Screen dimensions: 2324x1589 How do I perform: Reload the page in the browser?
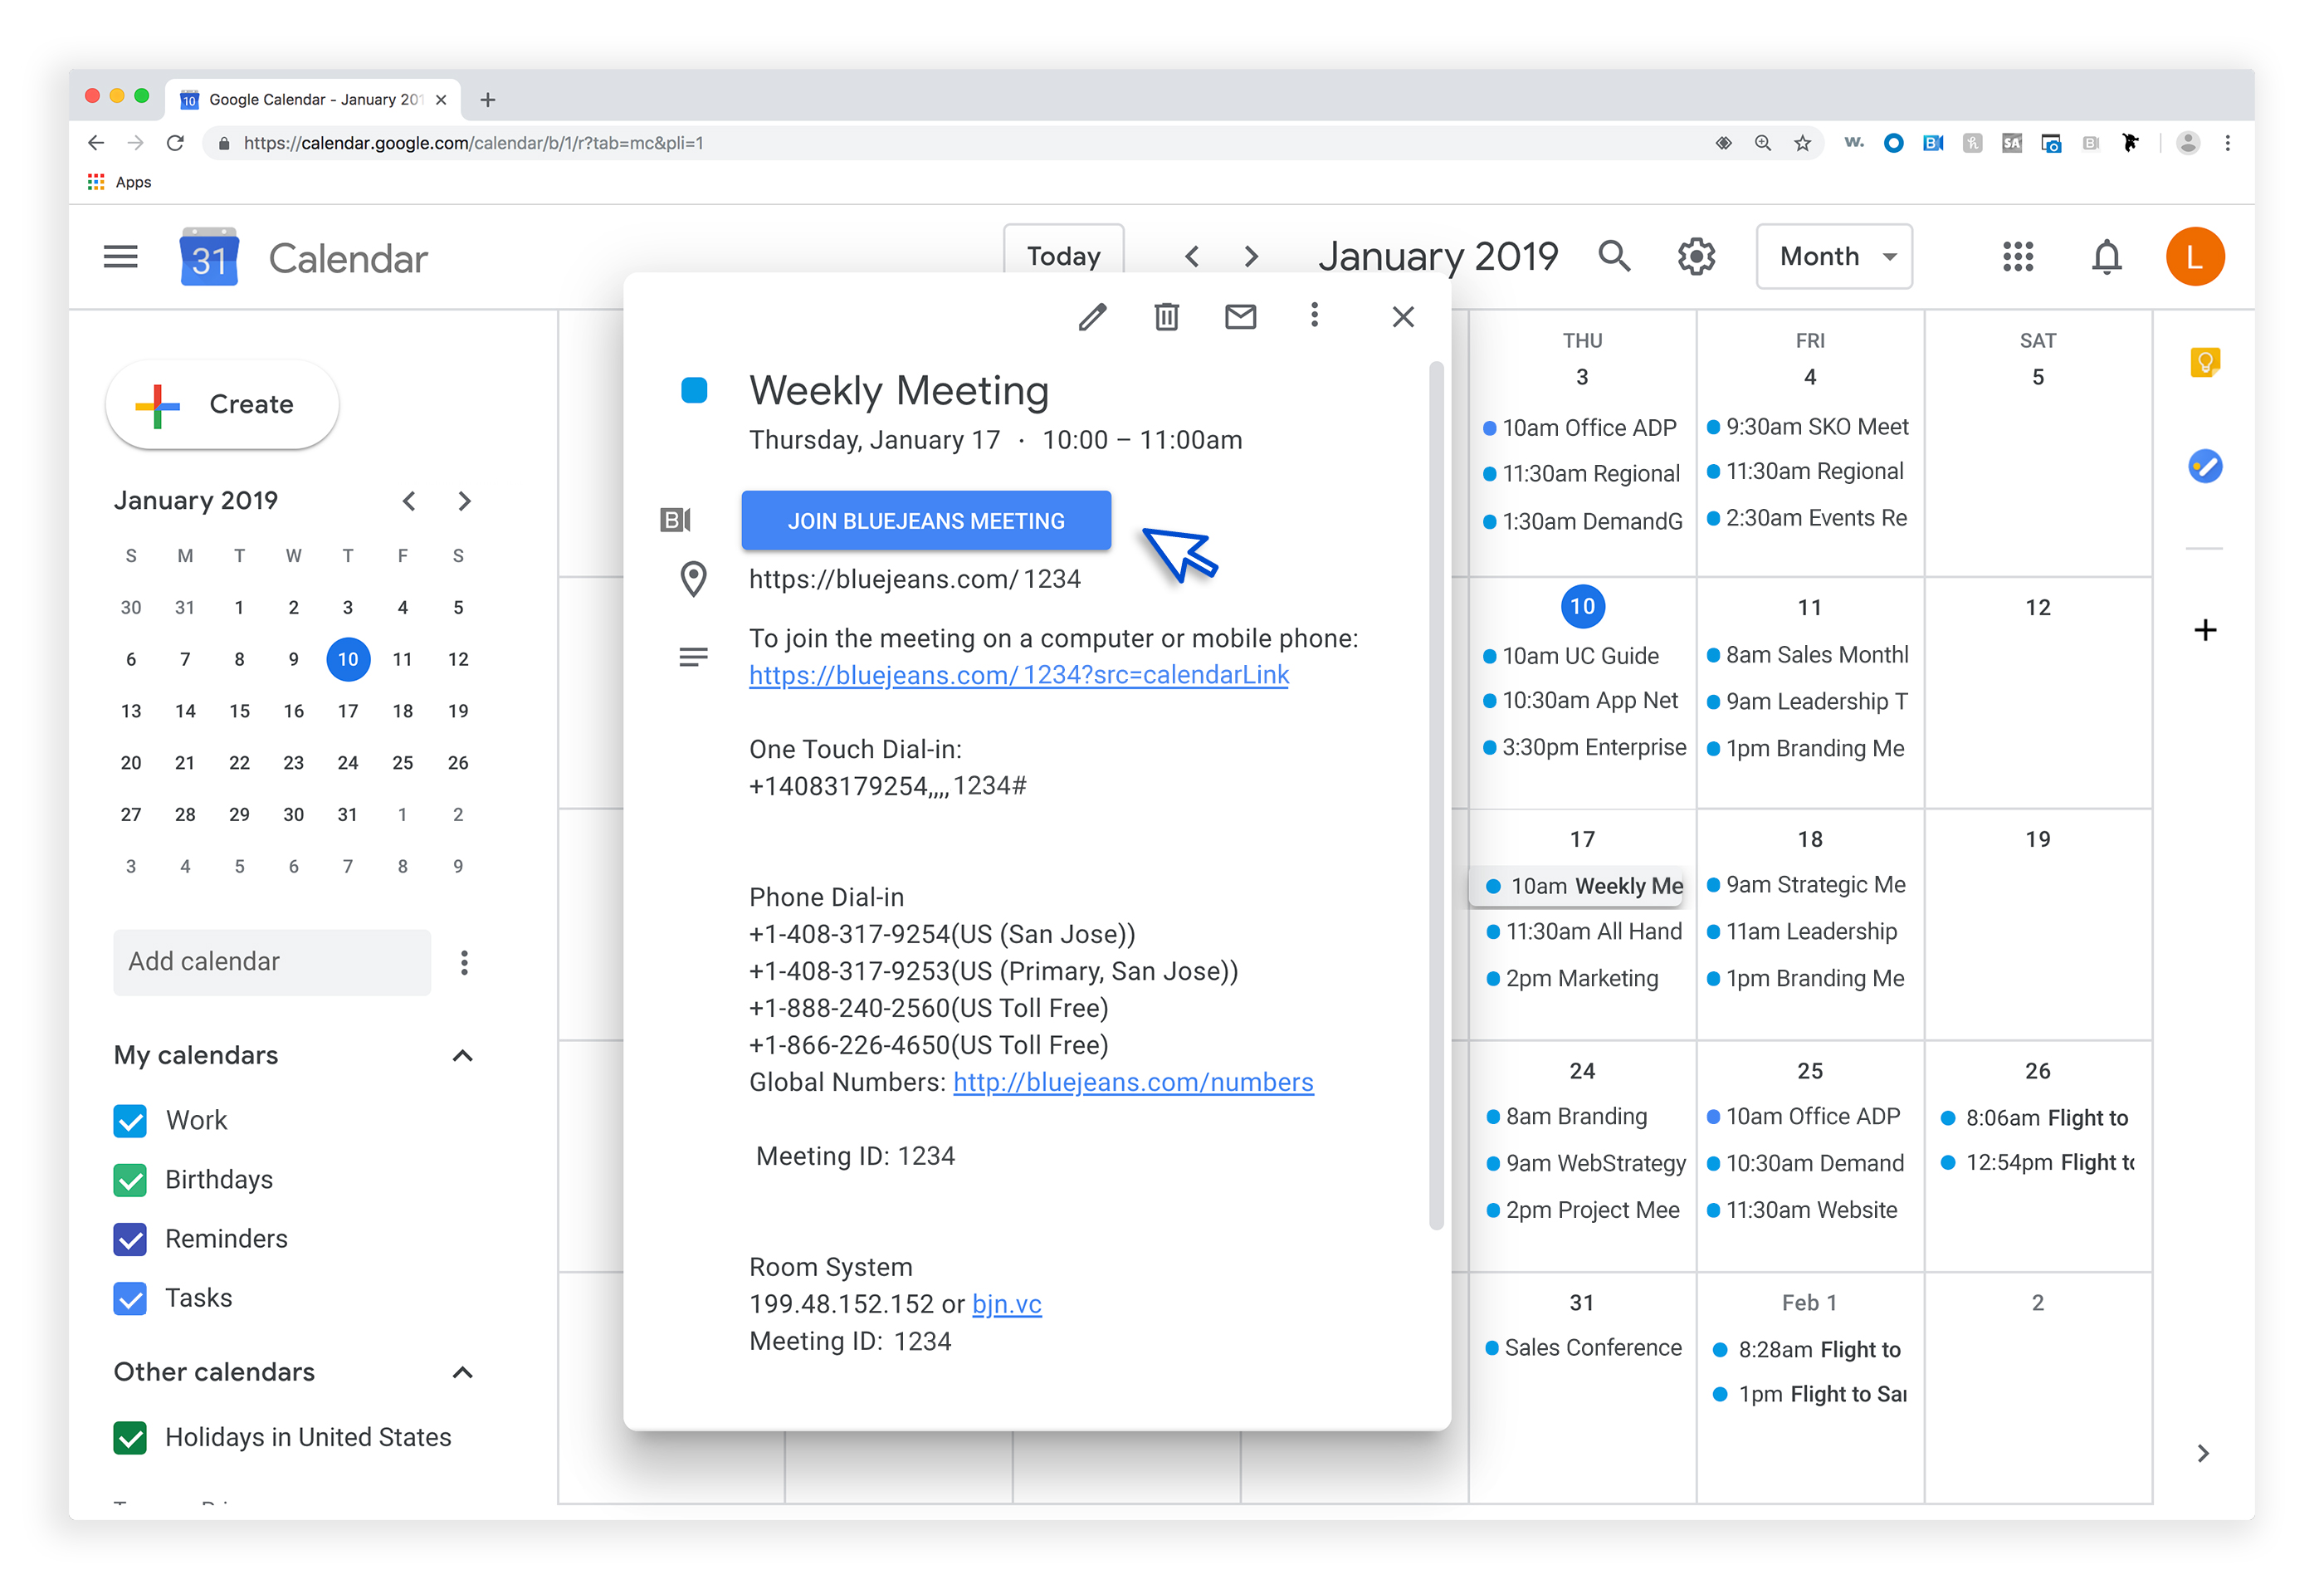point(175,143)
